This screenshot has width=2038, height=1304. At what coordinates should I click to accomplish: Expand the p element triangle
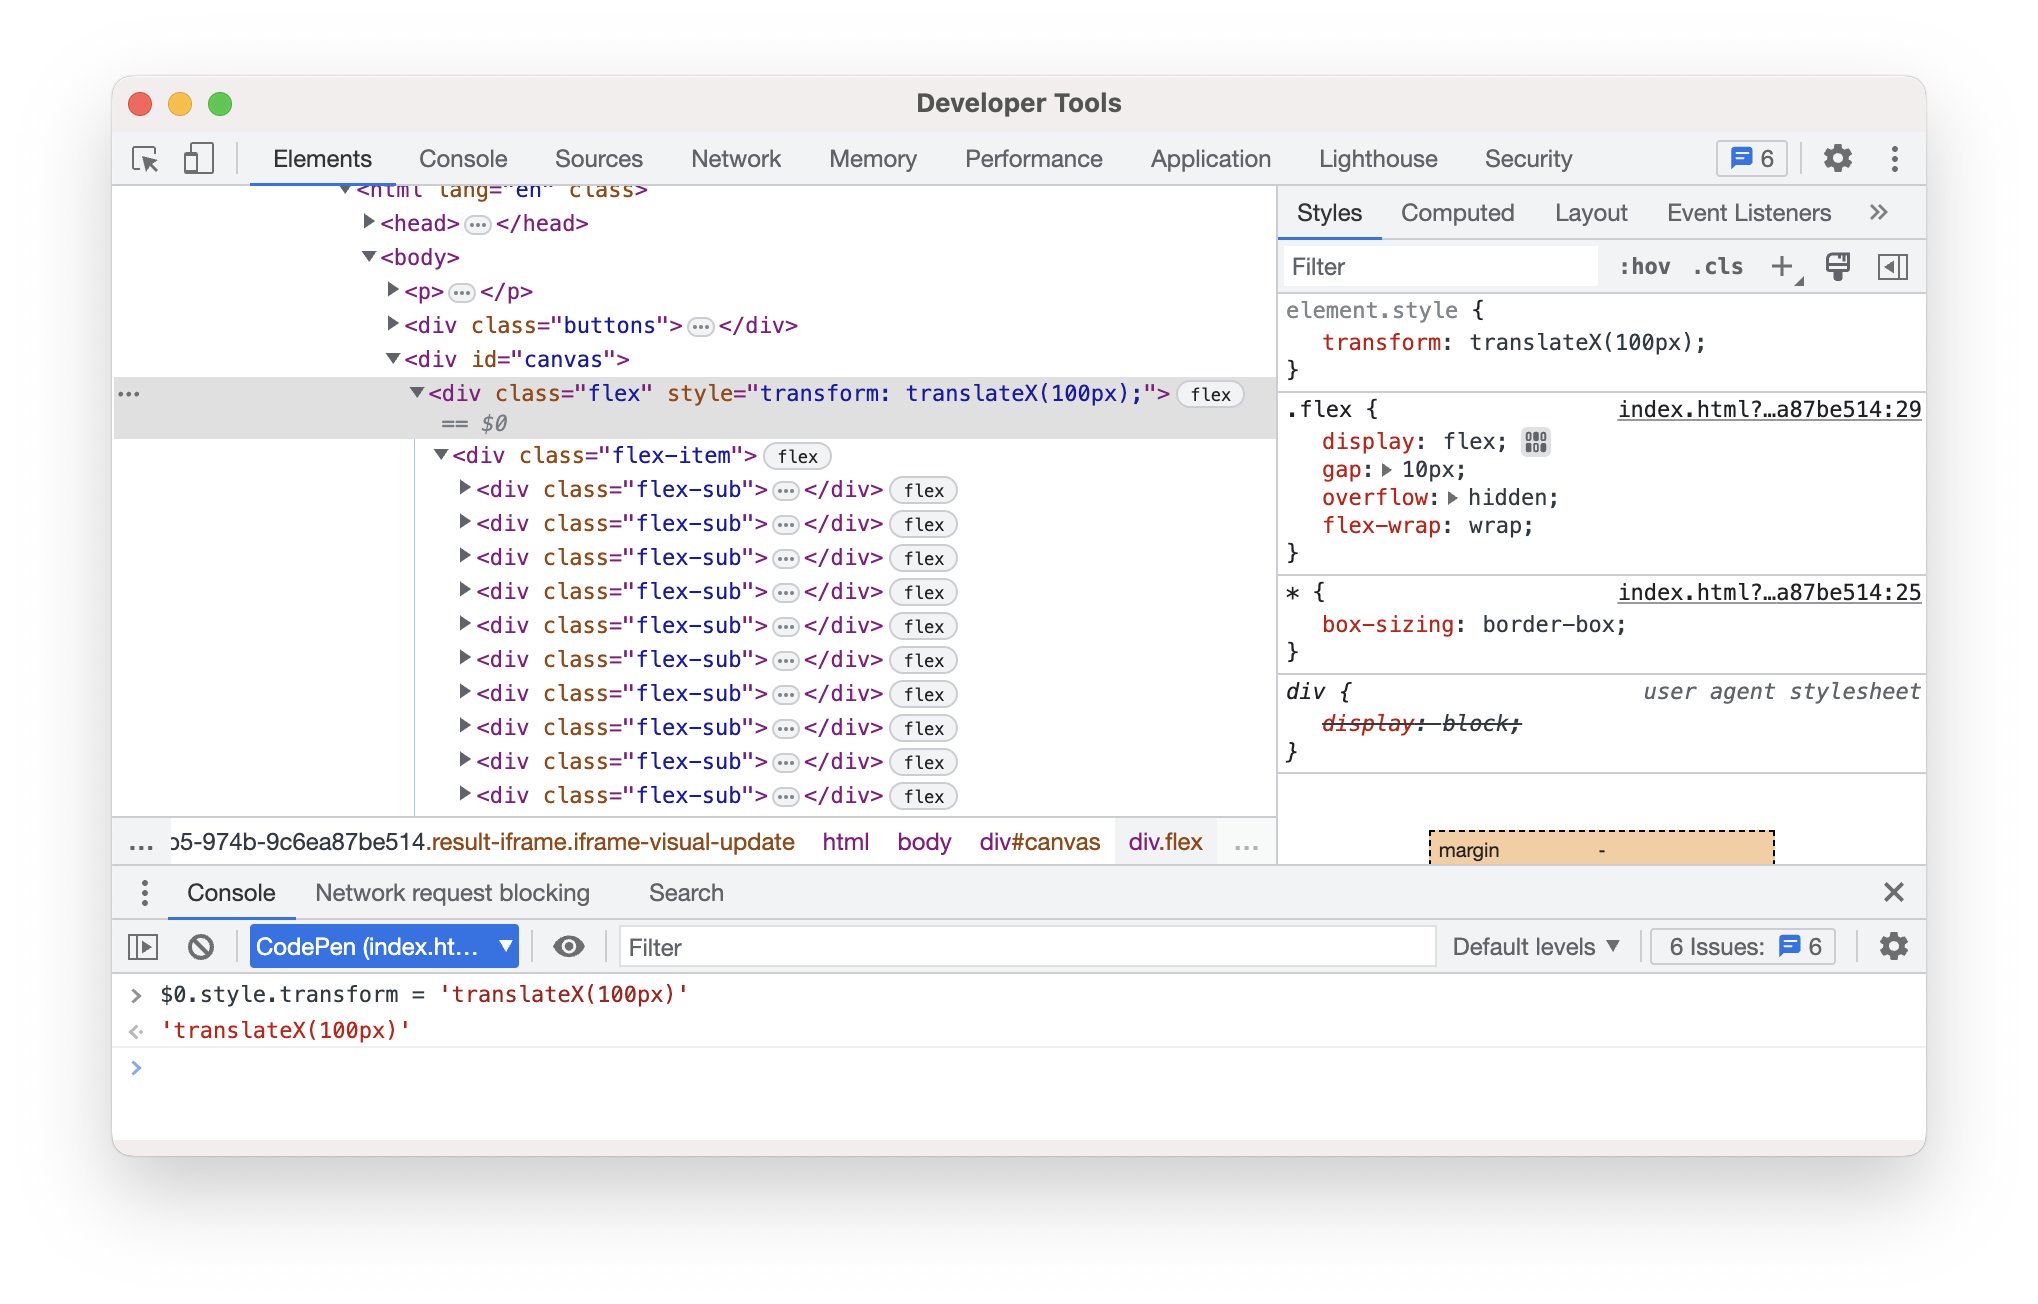pos(393,290)
